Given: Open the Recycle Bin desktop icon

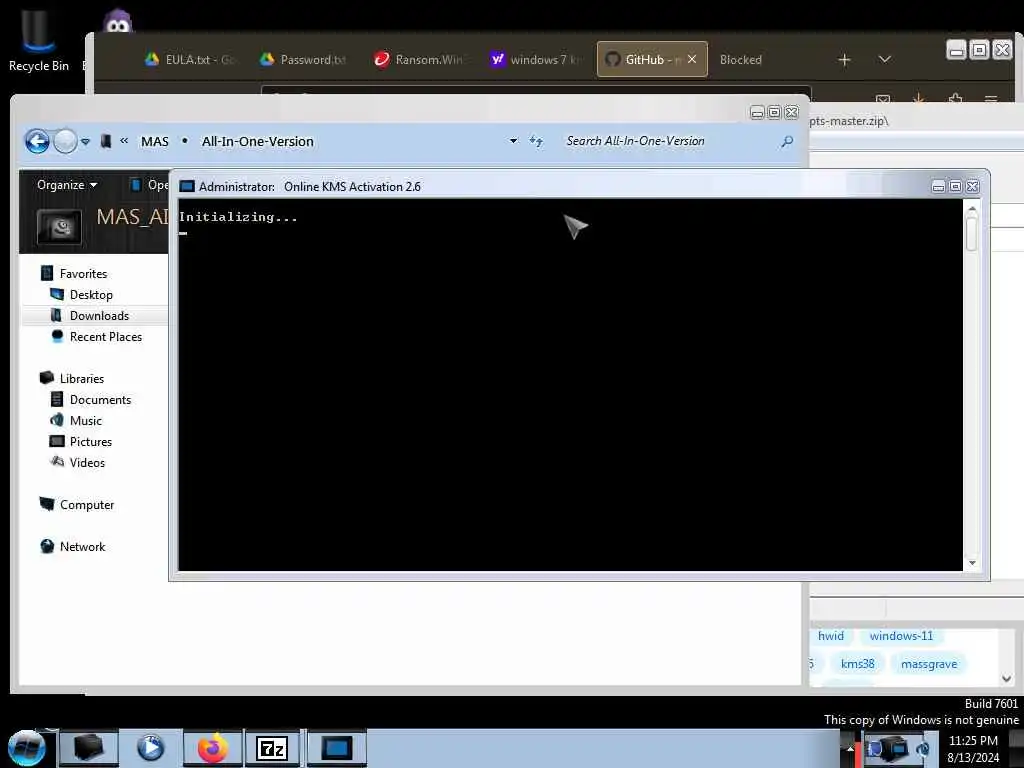Looking at the screenshot, I should [x=38, y=38].
